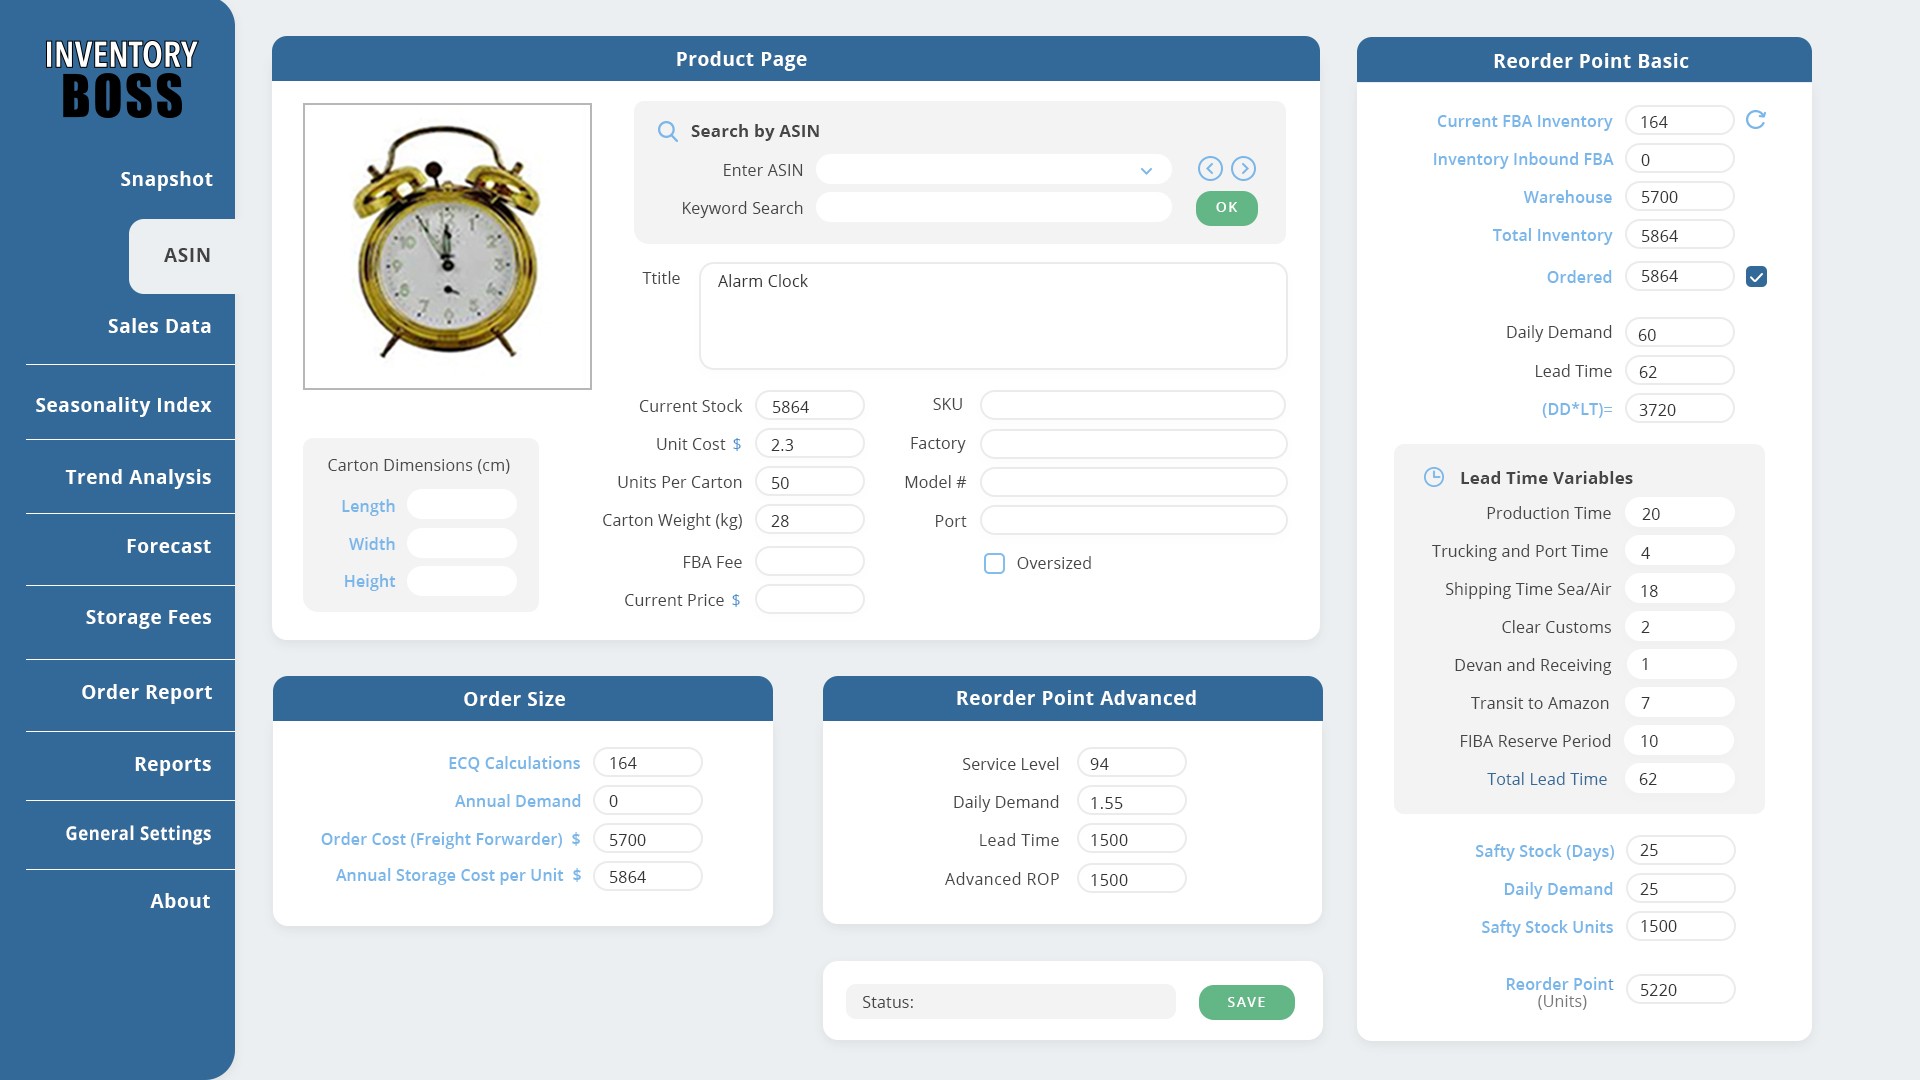The image size is (1920, 1080).
Task: Switch to the Sales Data section
Action: click(x=159, y=326)
